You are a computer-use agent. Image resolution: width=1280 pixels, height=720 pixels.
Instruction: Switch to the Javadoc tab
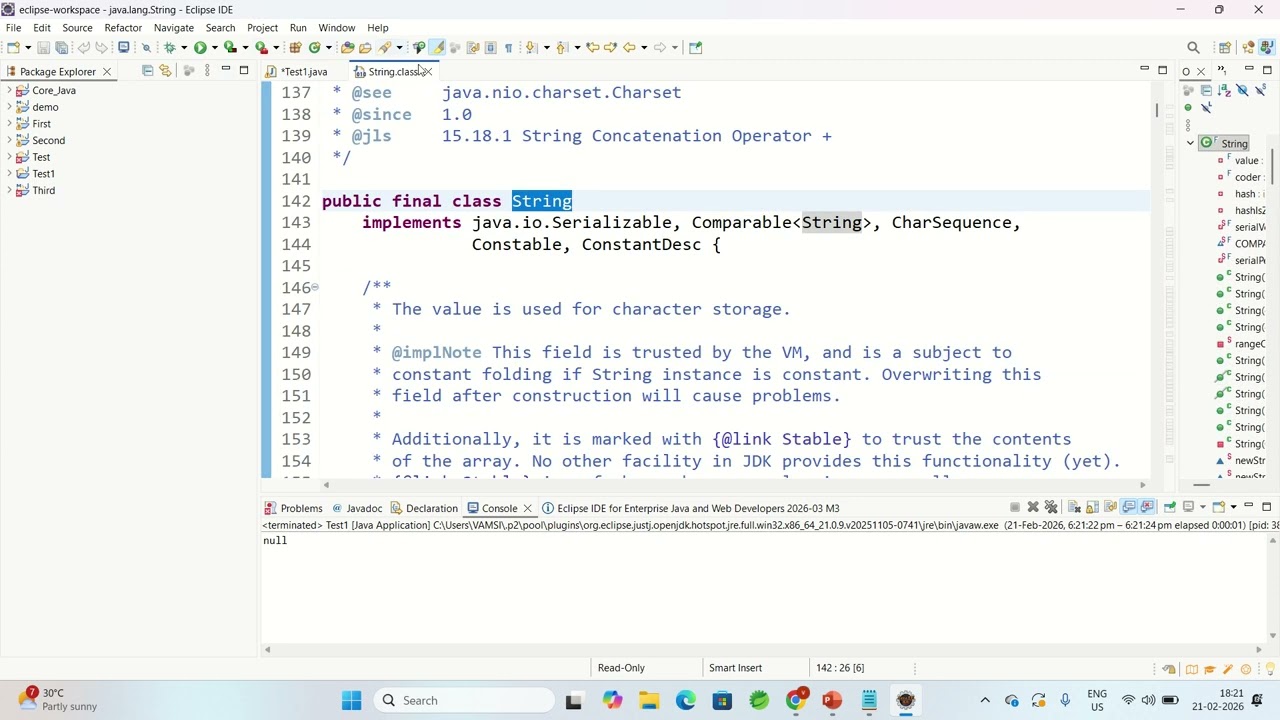(357, 508)
